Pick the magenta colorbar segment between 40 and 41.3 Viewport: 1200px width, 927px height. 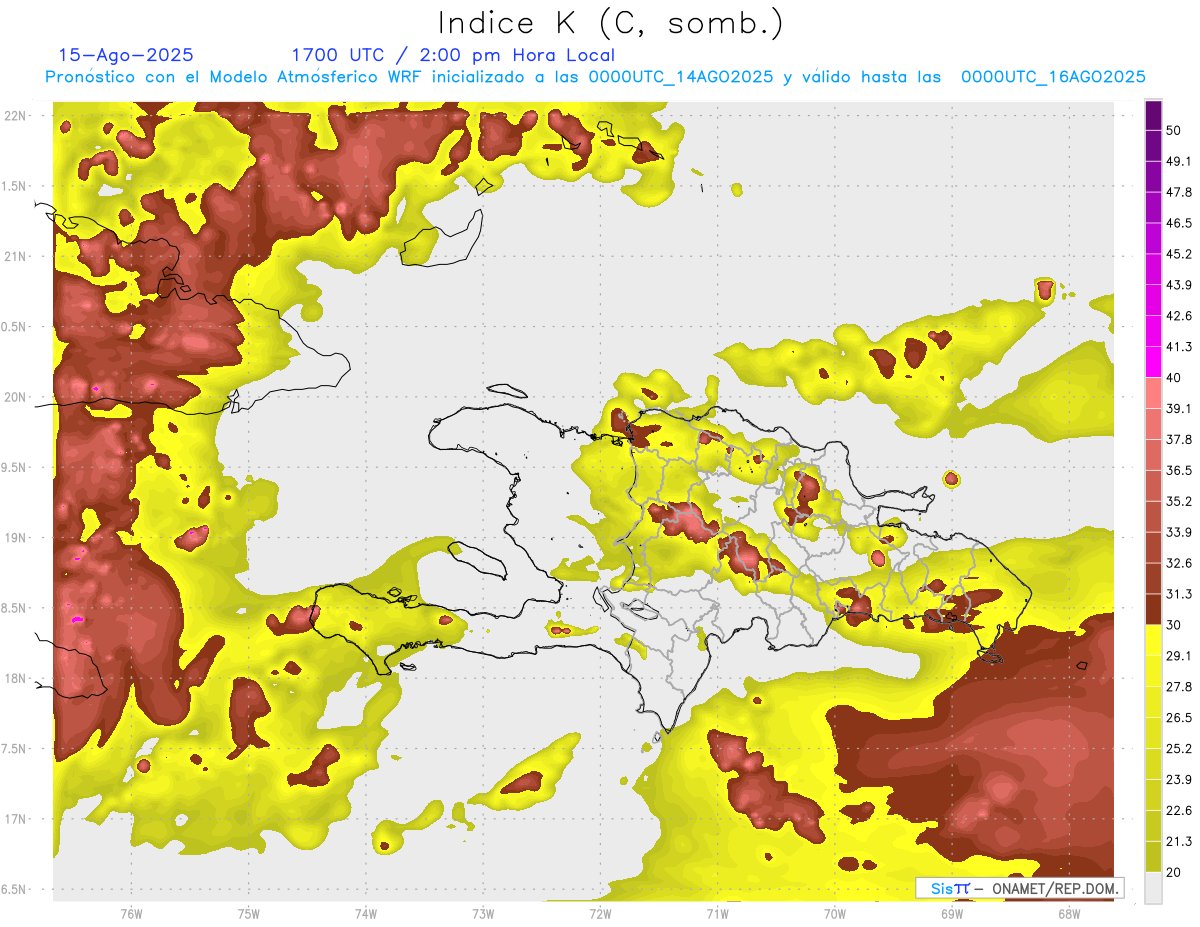[1153, 362]
